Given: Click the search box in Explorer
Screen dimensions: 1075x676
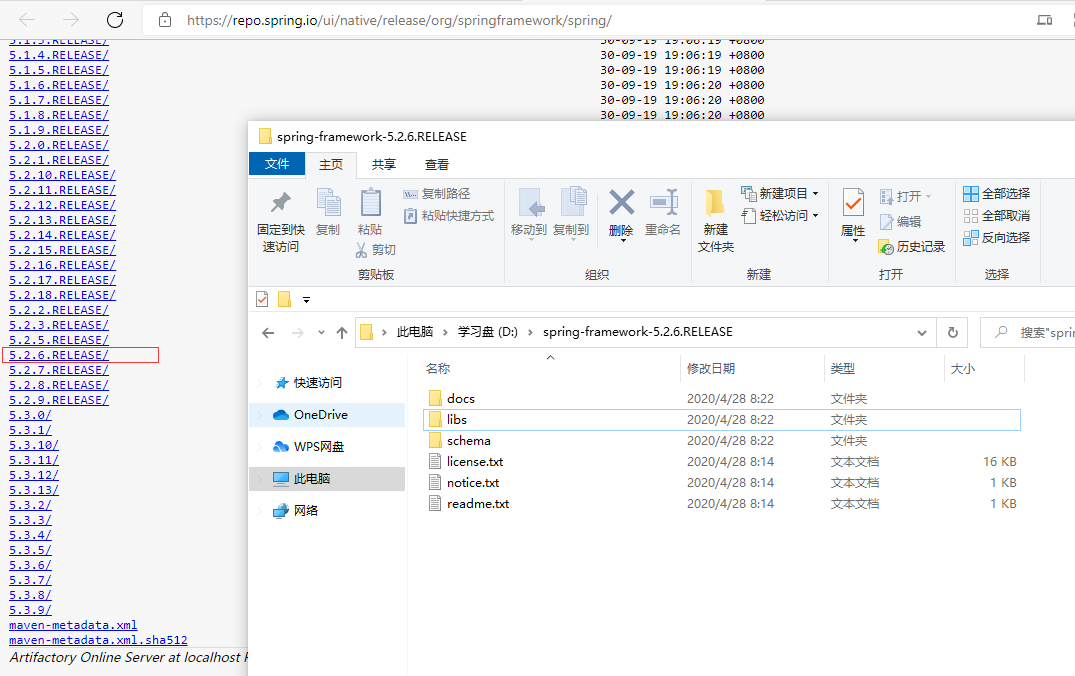Looking at the screenshot, I should (1028, 333).
